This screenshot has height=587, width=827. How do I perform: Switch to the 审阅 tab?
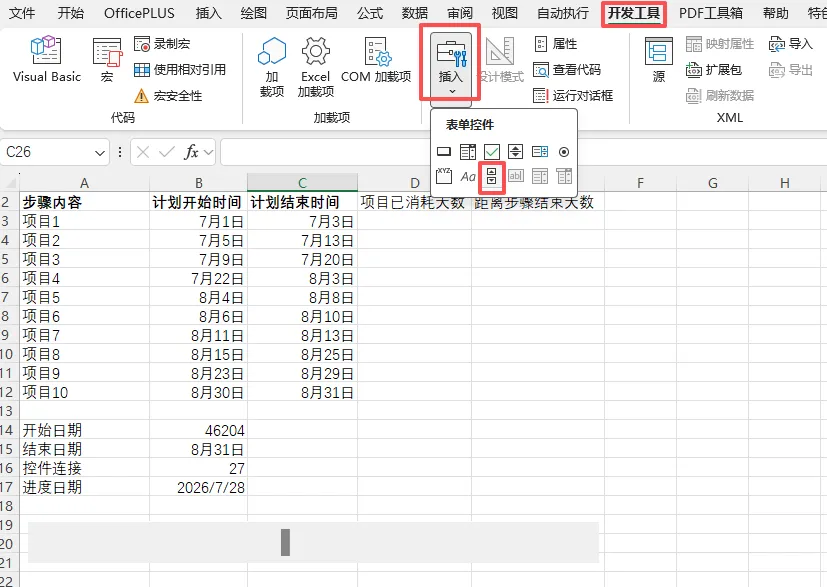(x=460, y=13)
